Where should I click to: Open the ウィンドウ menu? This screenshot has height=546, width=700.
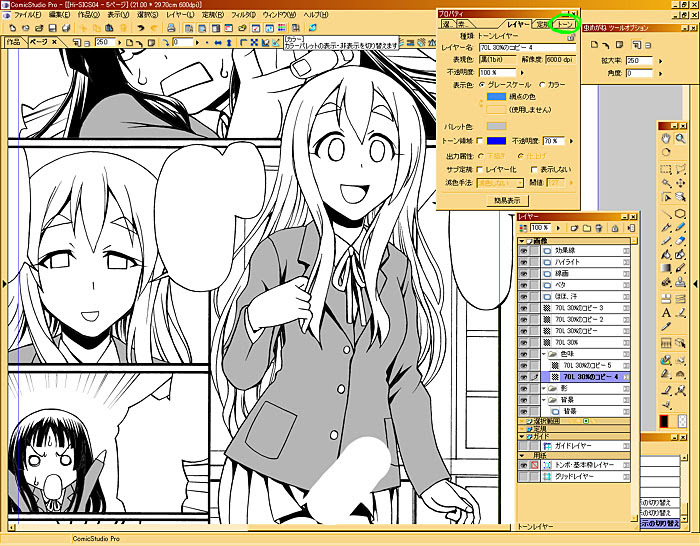[x=279, y=15]
